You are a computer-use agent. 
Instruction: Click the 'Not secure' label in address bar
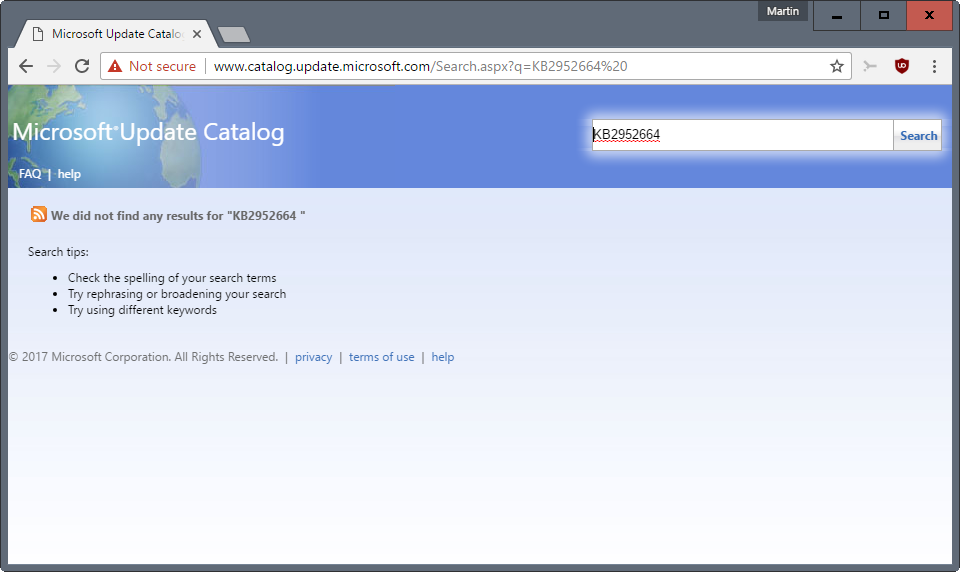pos(162,66)
